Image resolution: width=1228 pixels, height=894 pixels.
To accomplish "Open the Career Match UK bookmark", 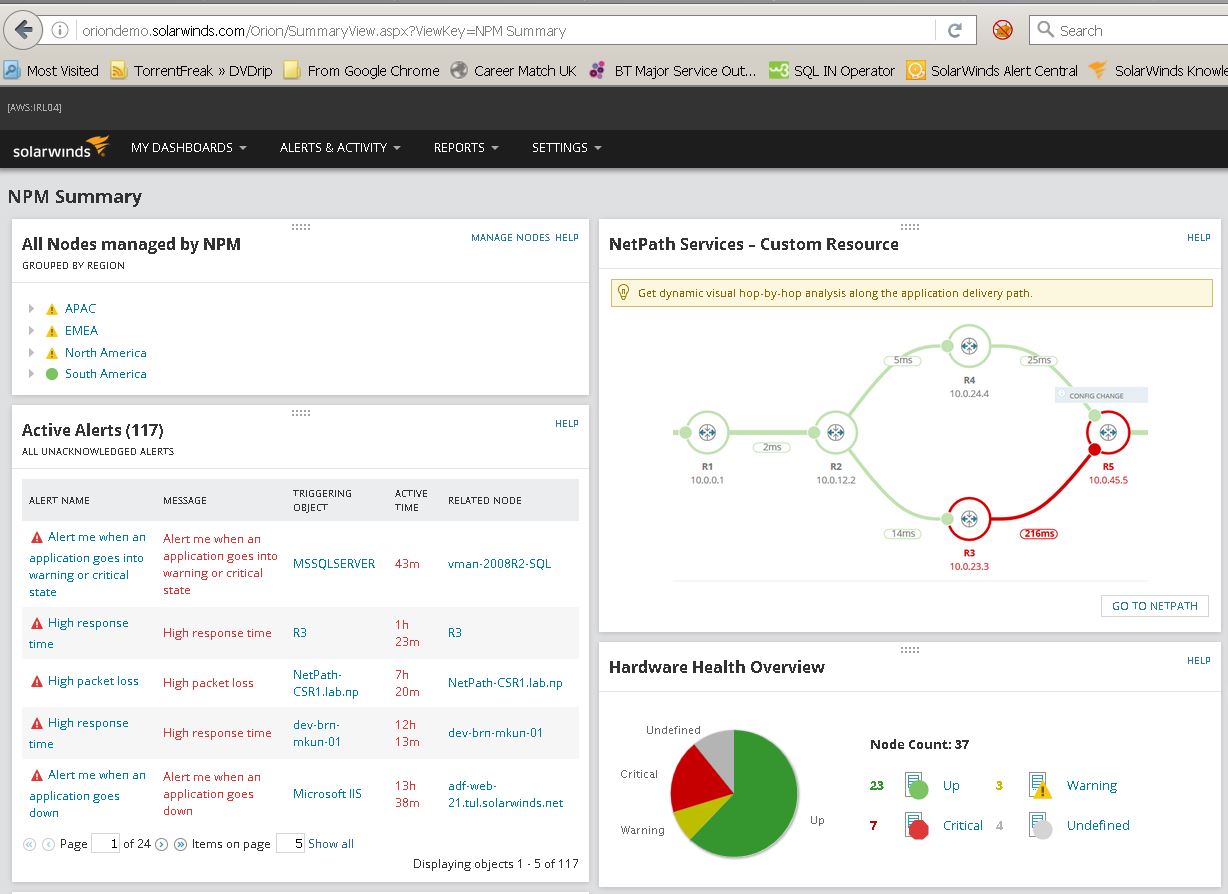I will pyautogui.click(x=513, y=71).
